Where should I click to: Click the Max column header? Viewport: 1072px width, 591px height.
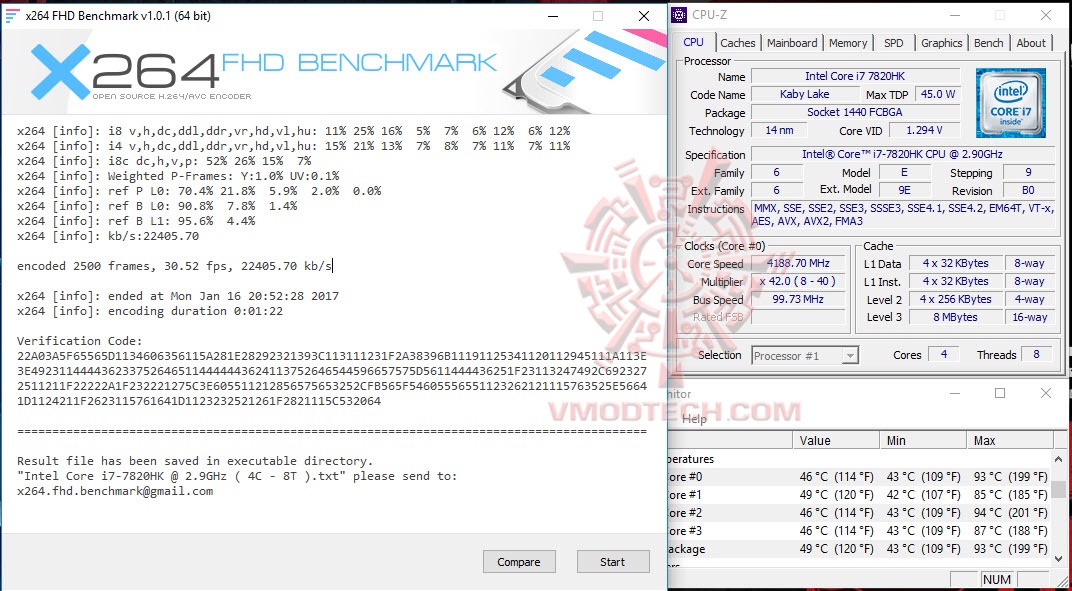[x=1010, y=441]
